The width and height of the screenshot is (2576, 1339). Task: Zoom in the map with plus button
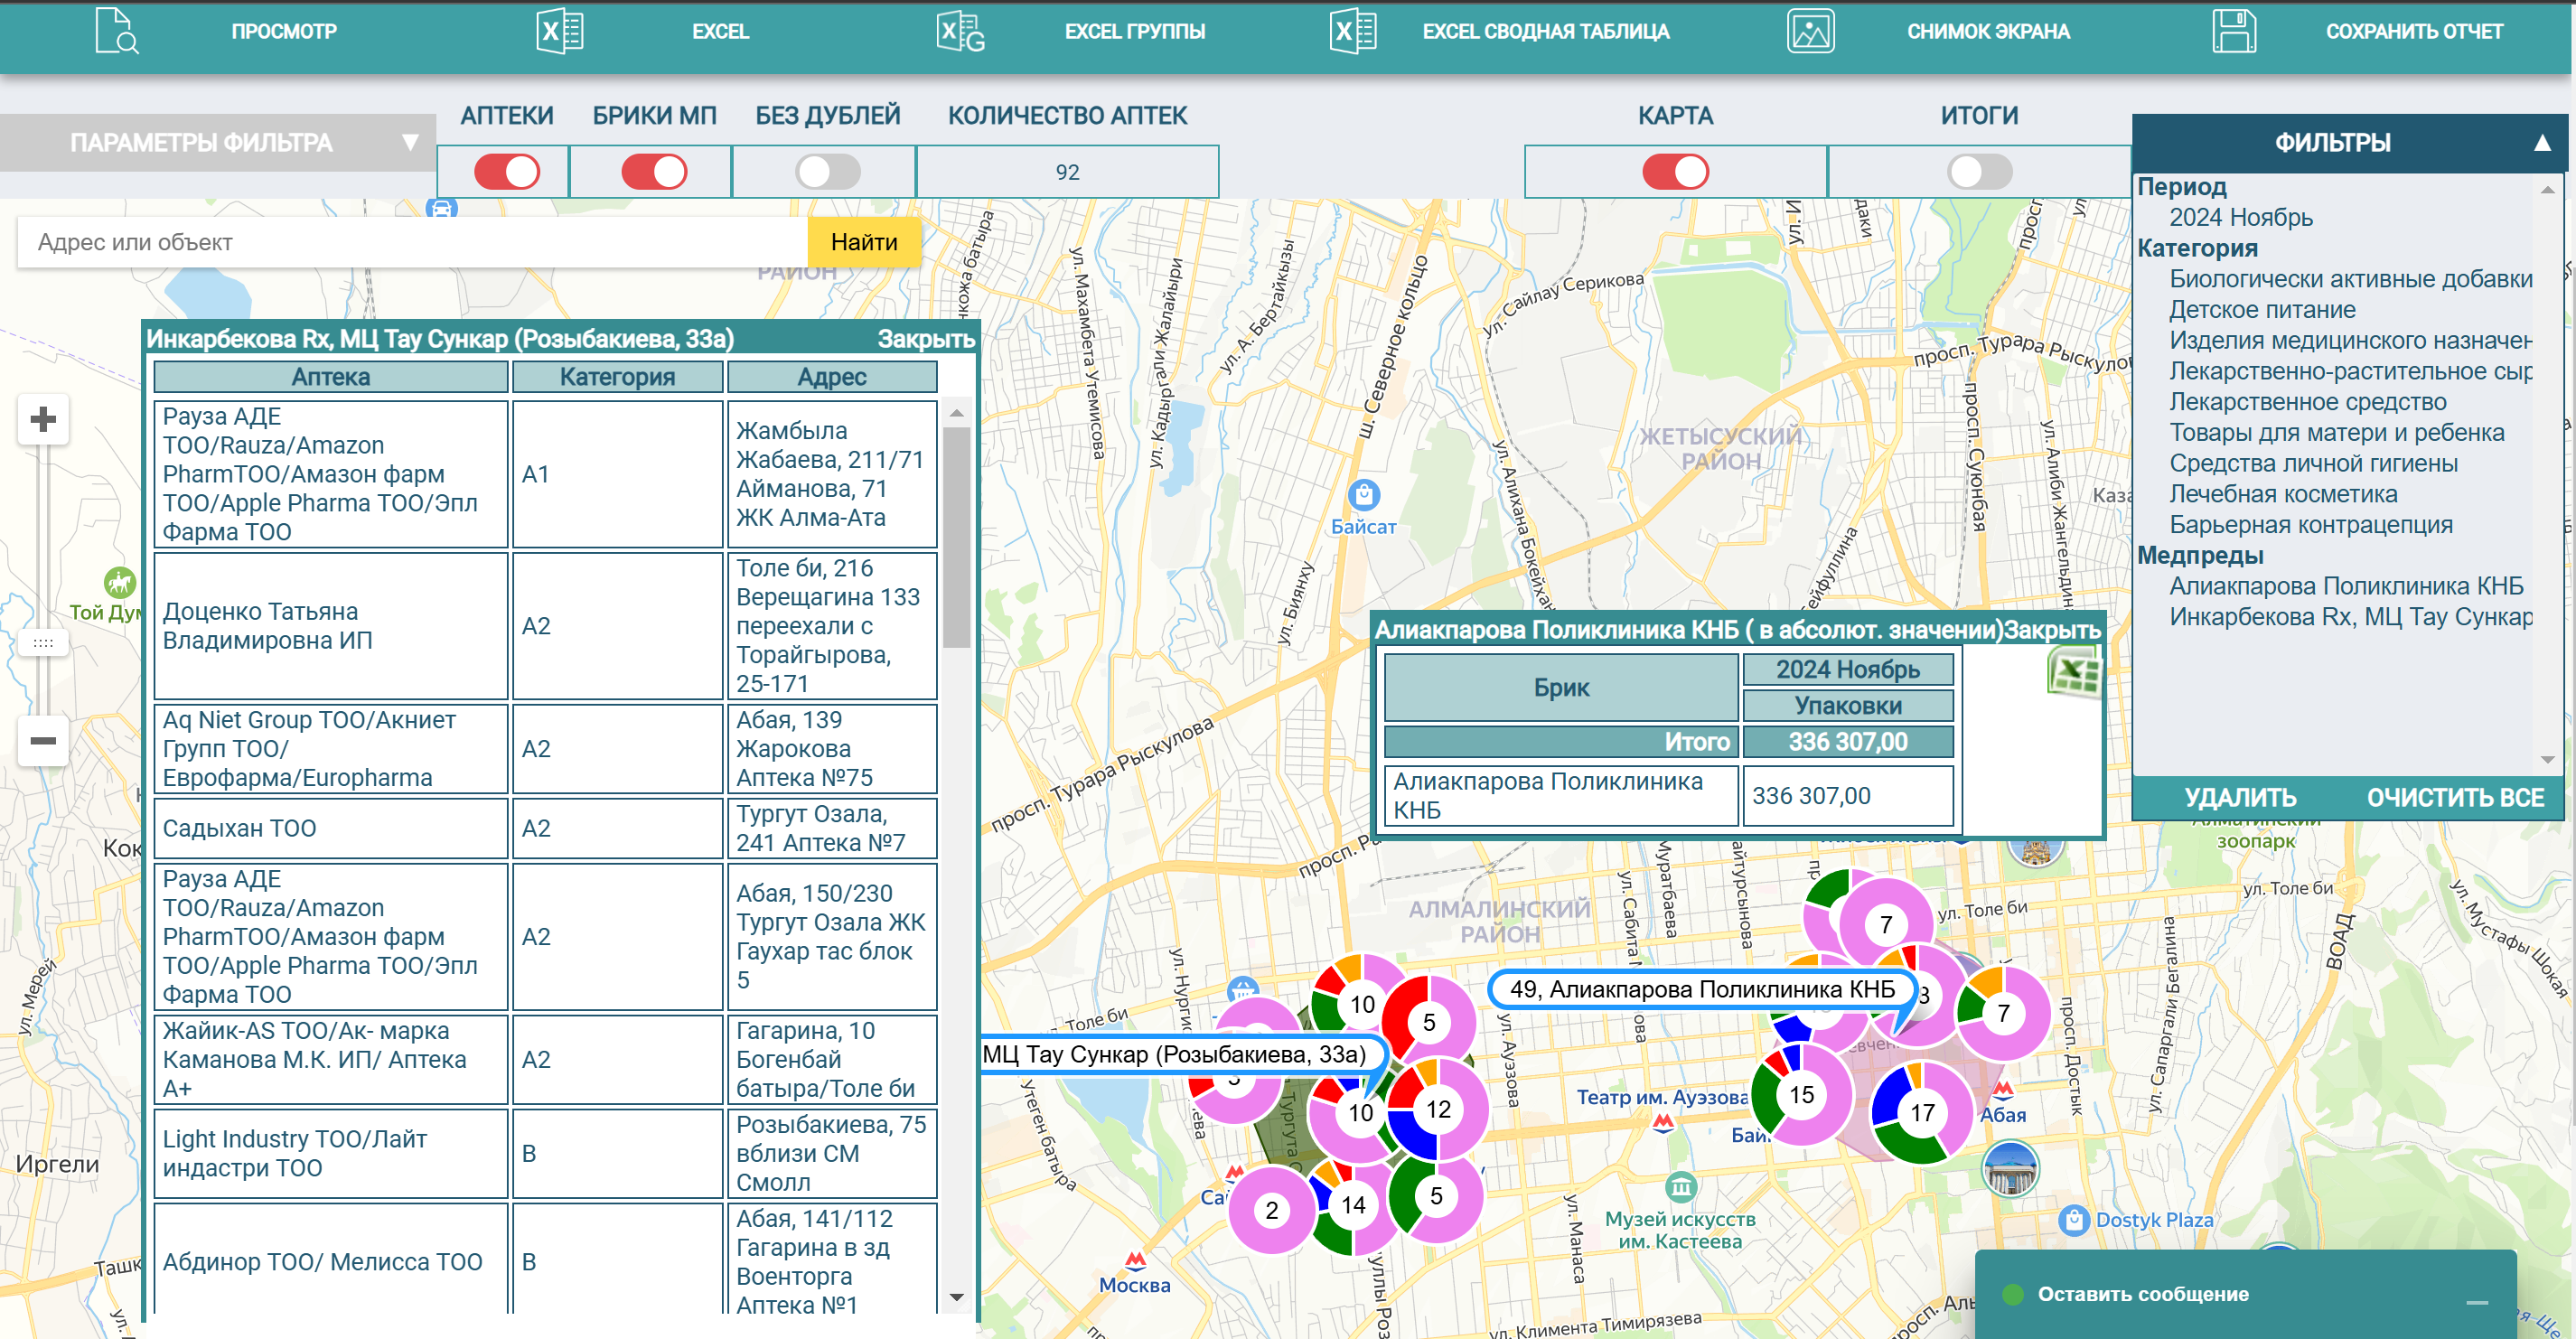(43, 419)
